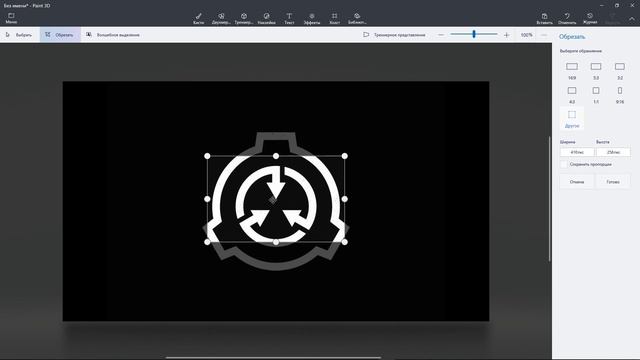Click the zoom in plus button
640x360 pixels.
507,35
